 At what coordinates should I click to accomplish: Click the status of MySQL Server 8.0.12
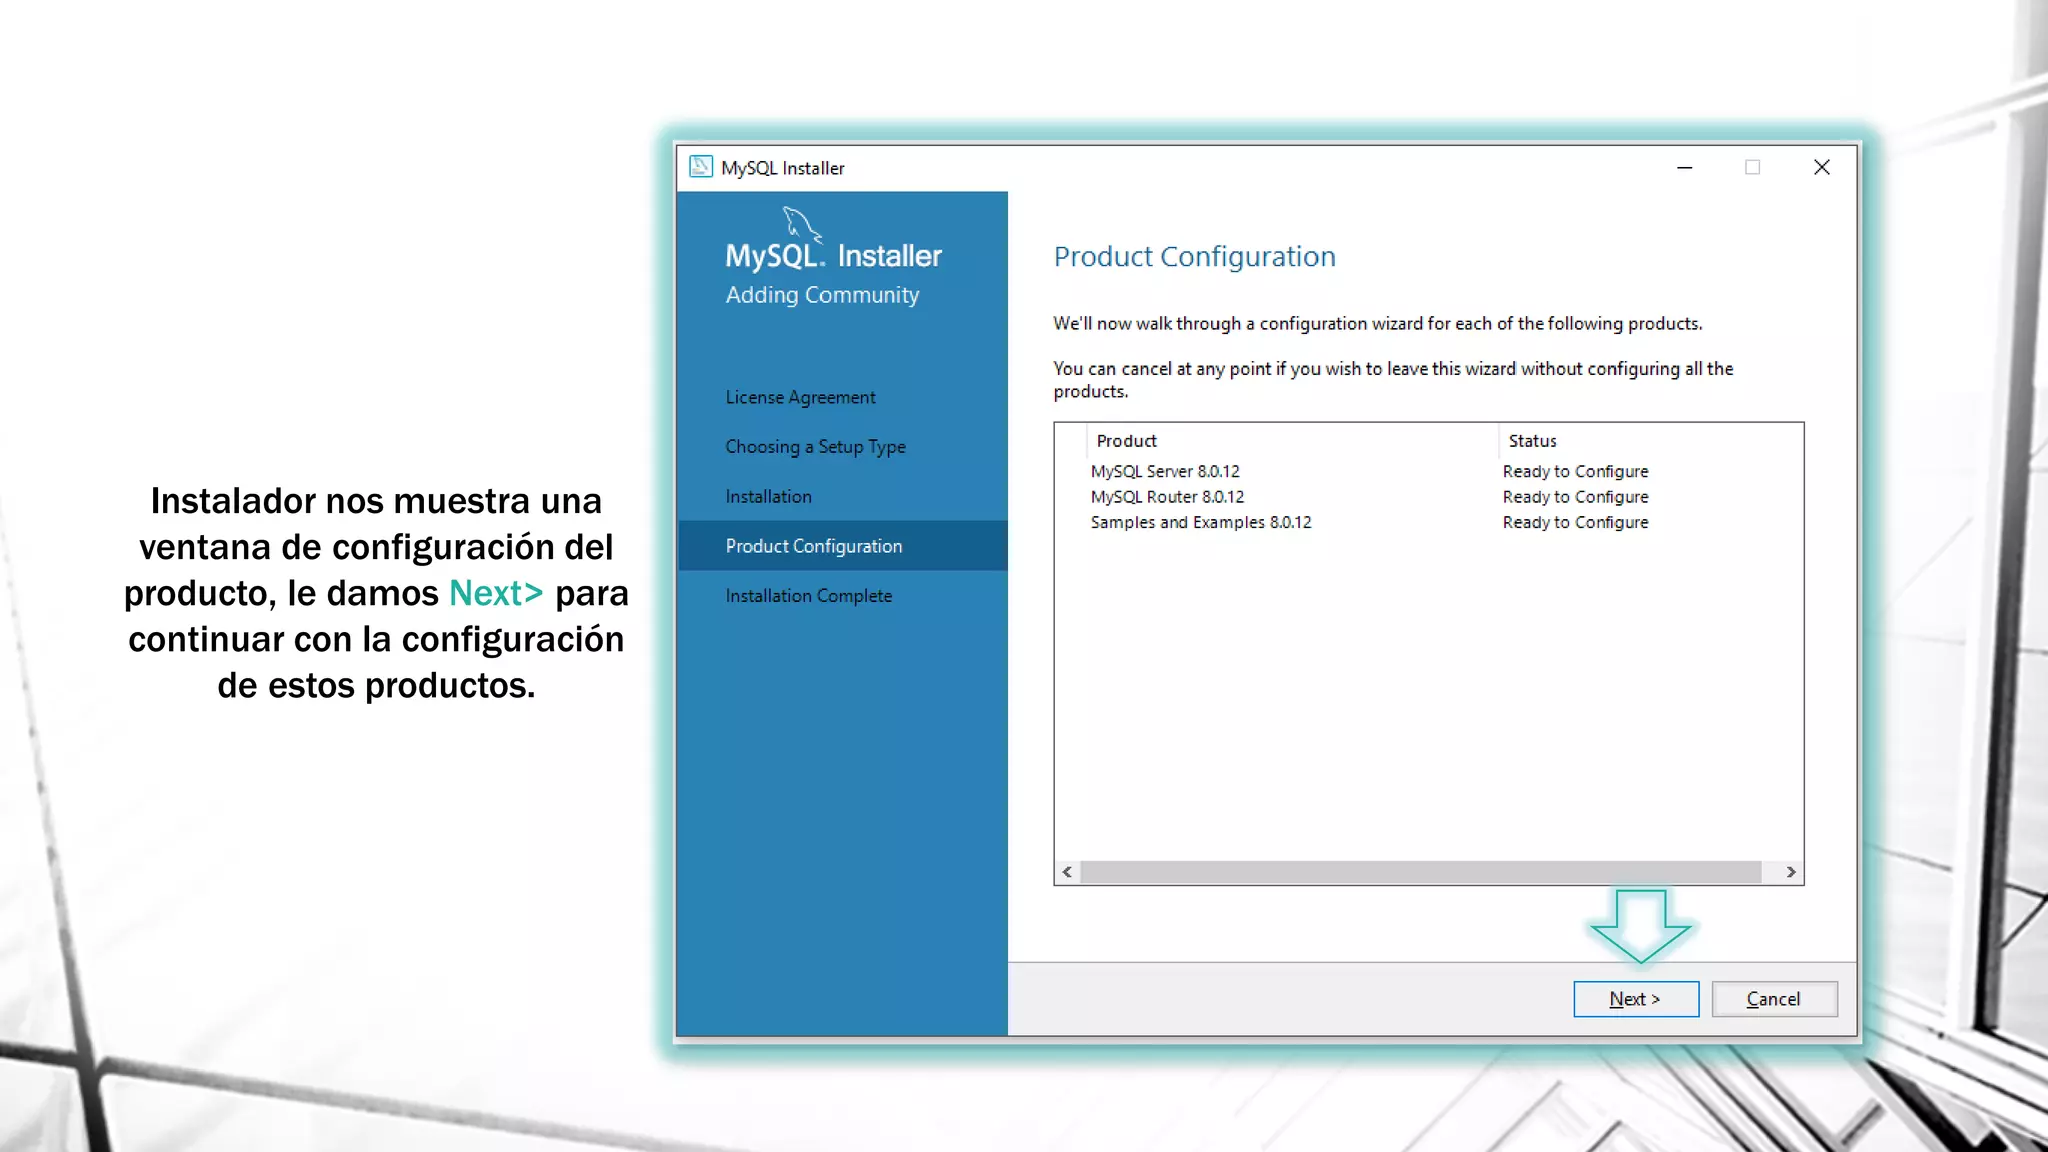coord(1576,471)
